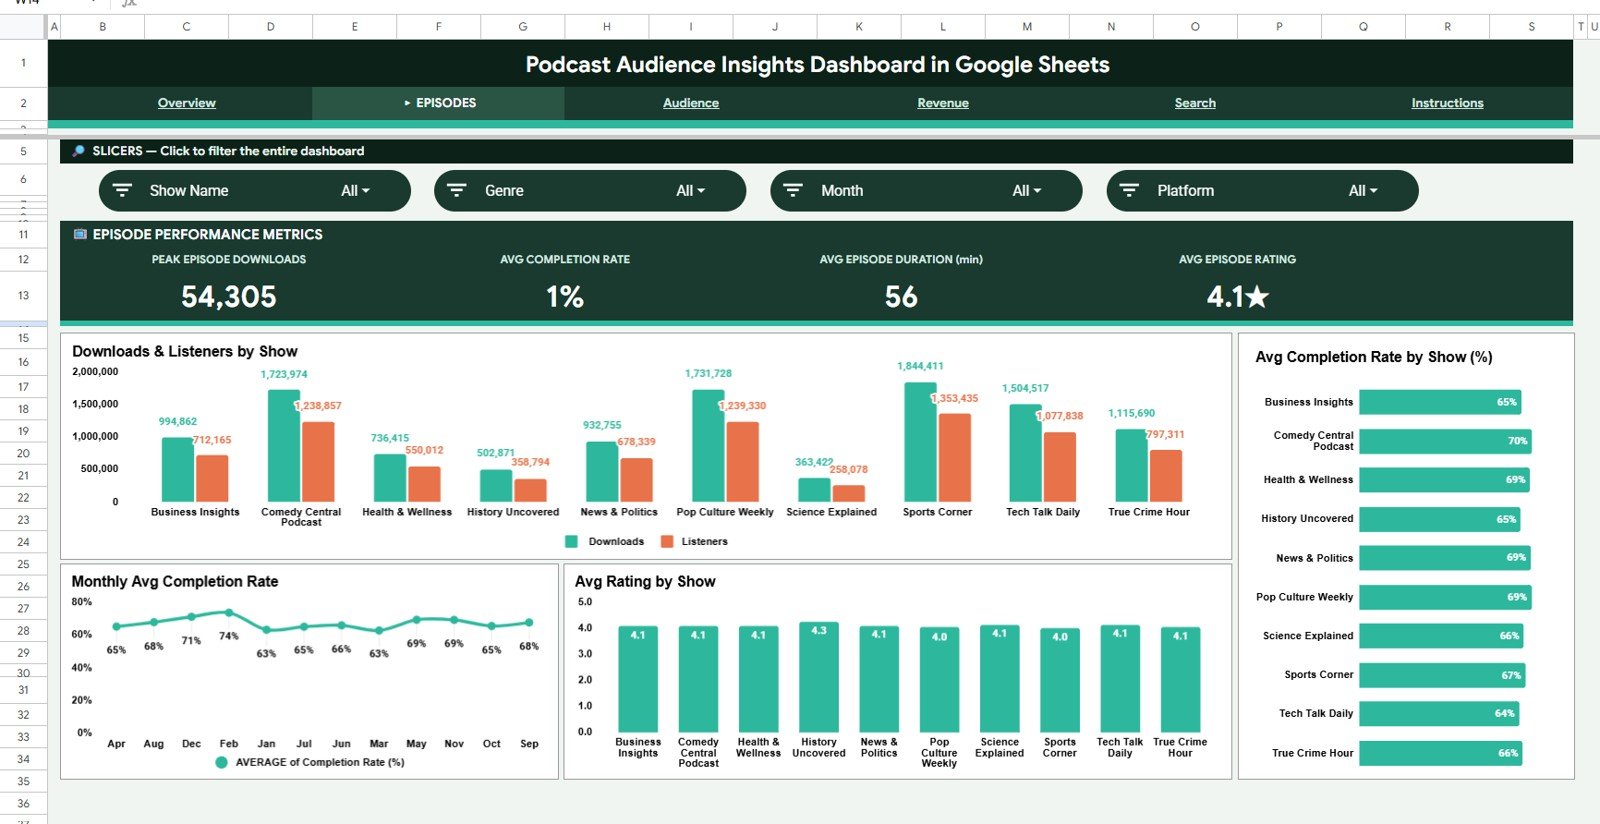Click the Tech Talk Daily 64% bar
Image resolution: width=1600 pixels, height=824 pixels.
[x=1439, y=714]
